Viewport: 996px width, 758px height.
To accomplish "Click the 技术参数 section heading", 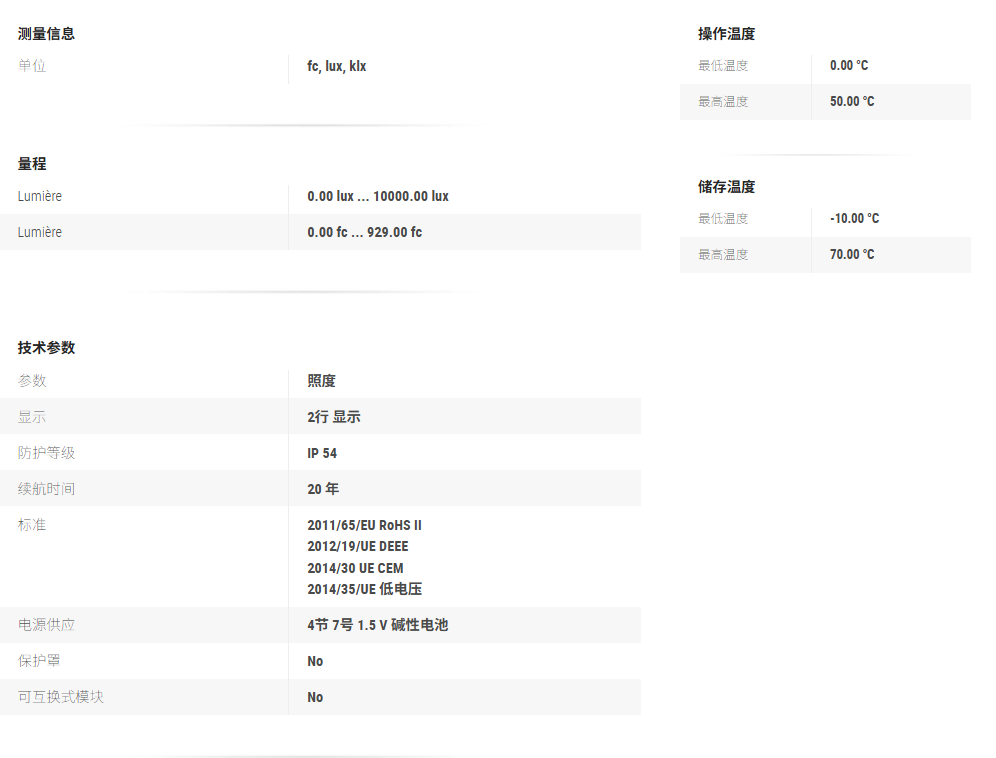I will pos(46,348).
